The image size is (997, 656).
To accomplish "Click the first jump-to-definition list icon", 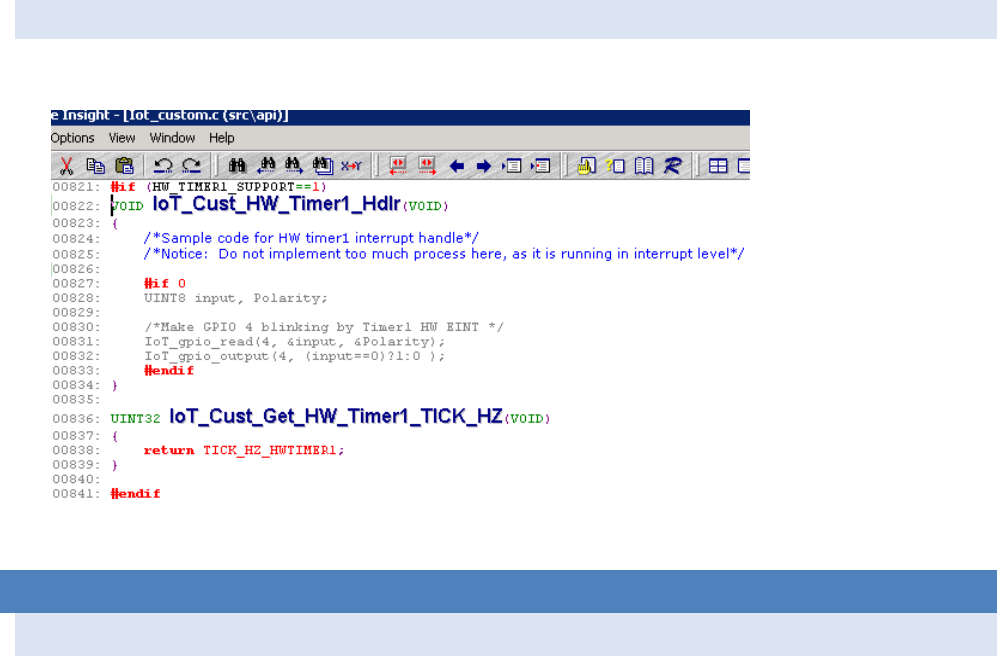I will pos(512,166).
